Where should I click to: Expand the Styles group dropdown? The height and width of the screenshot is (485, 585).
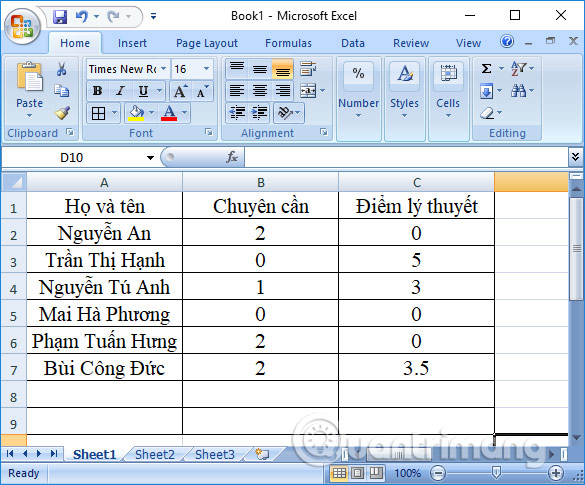point(404,116)
